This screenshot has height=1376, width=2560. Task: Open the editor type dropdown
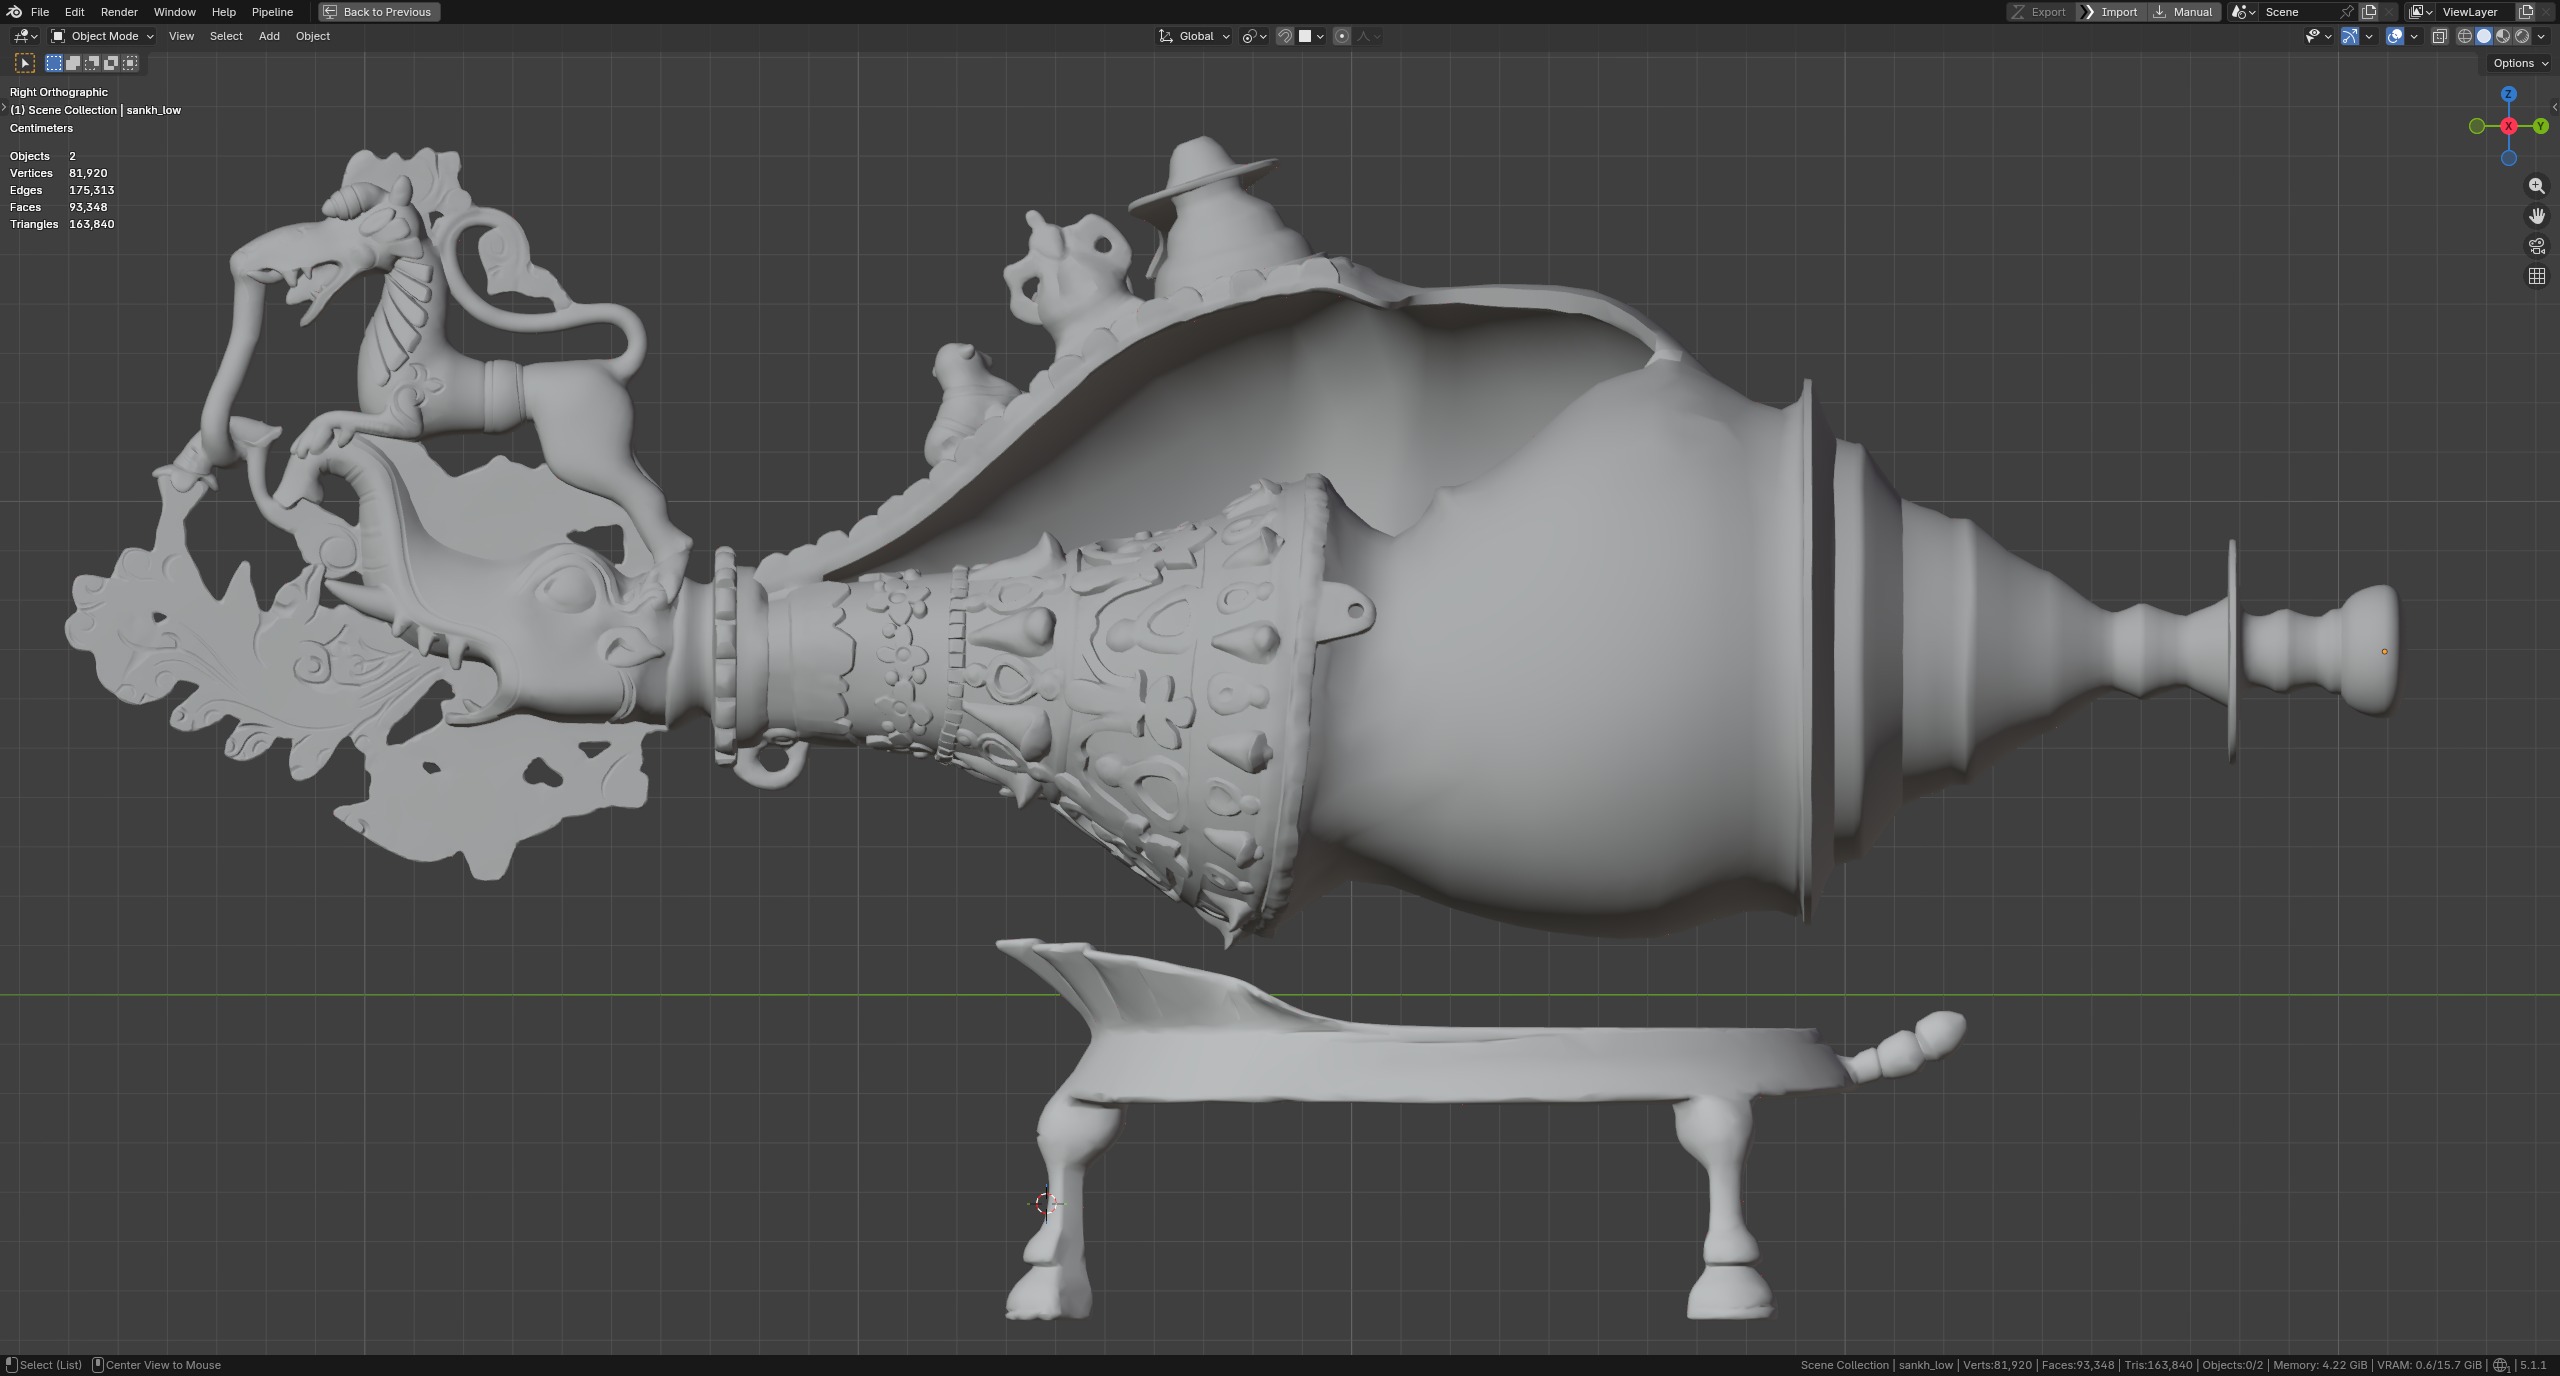(x=25, y=36)
